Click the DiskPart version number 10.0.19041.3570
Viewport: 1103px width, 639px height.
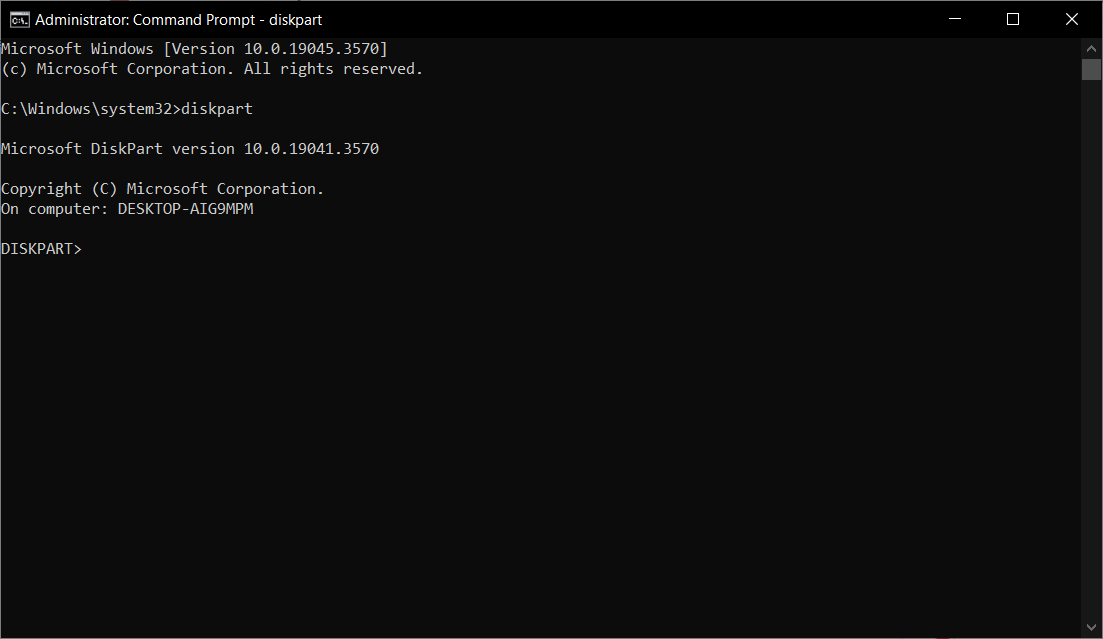312,148
